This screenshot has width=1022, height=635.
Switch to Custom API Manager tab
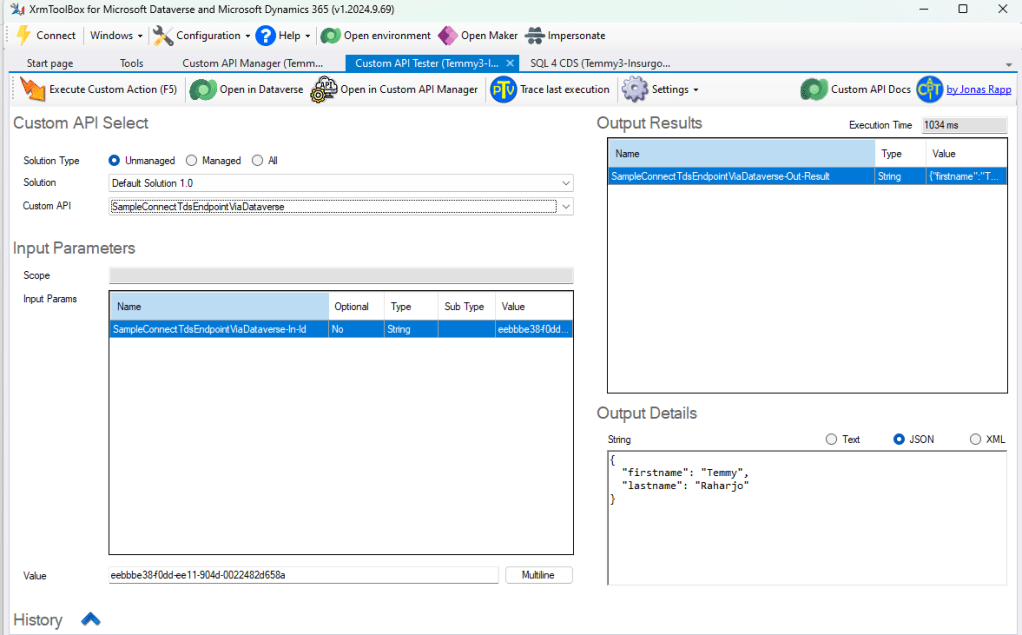(252, 63)
